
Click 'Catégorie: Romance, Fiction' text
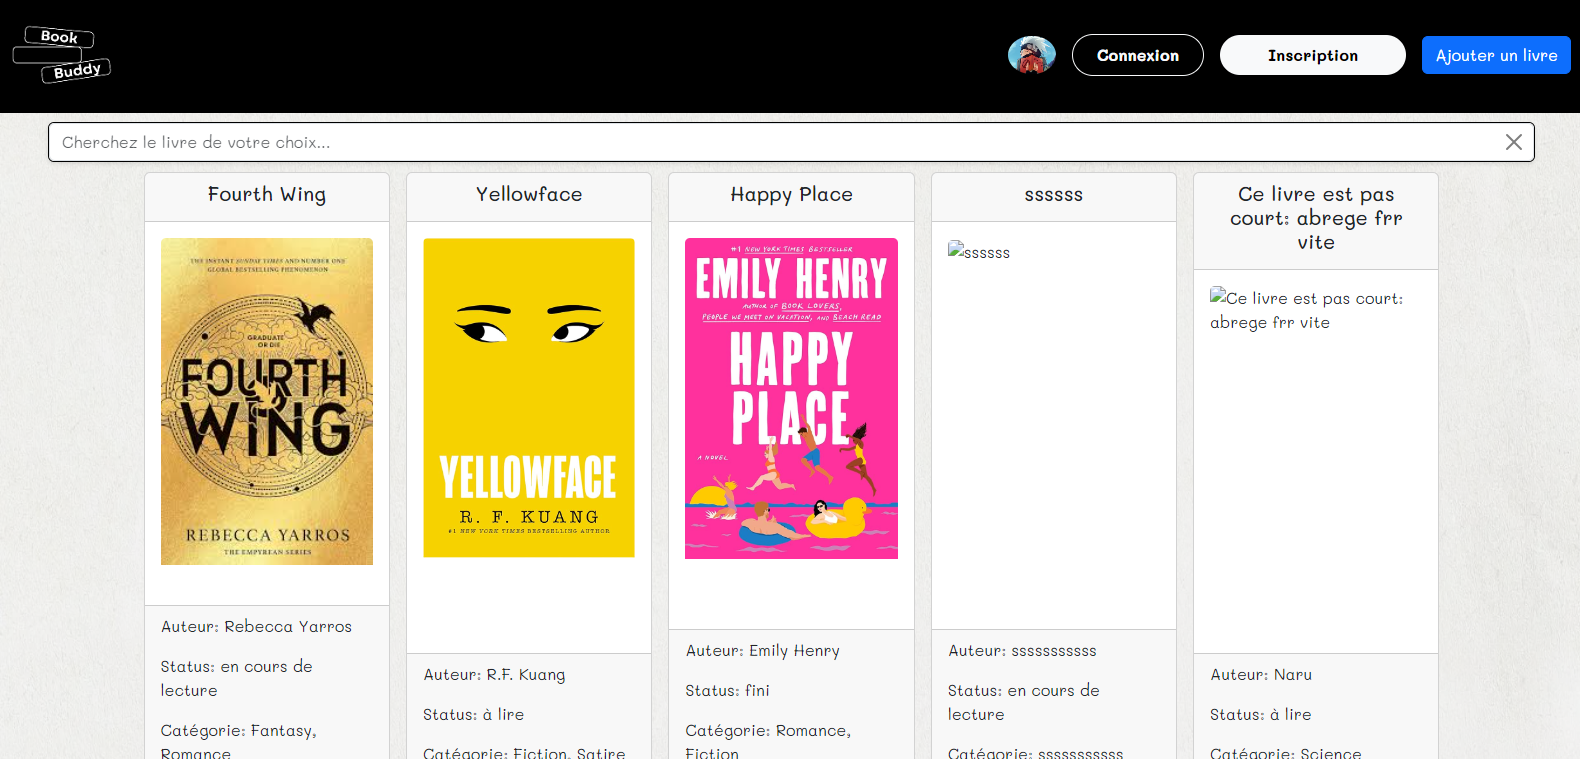(768, 741)
